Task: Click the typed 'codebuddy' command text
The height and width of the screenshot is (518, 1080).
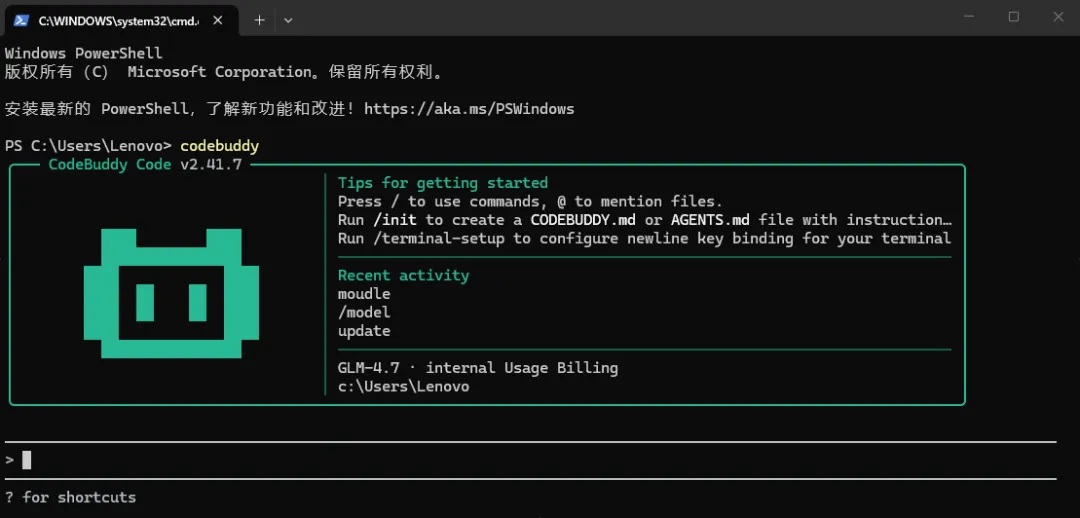Action: pos(220,146)
